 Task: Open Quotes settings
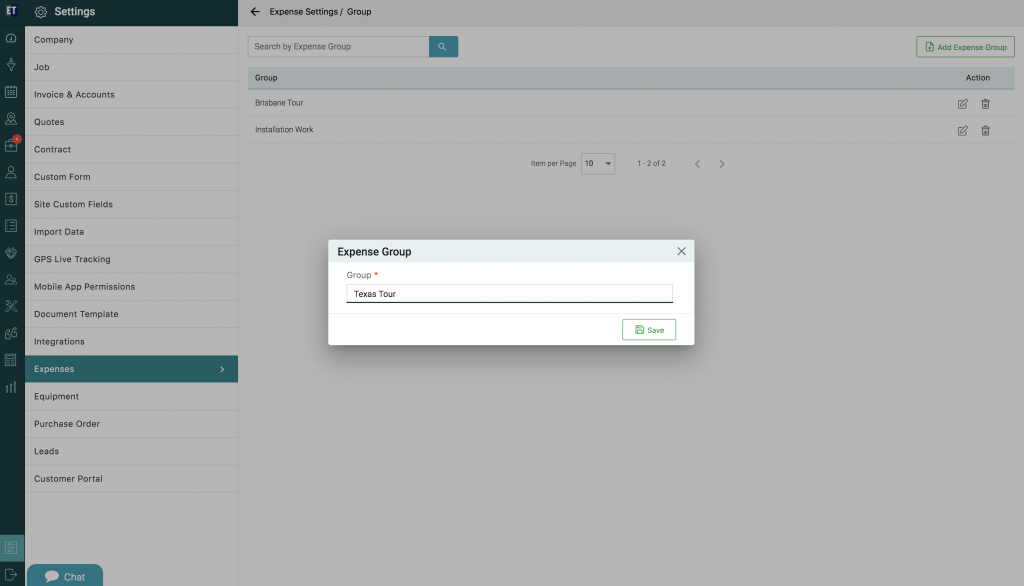(x=131, y=122)
